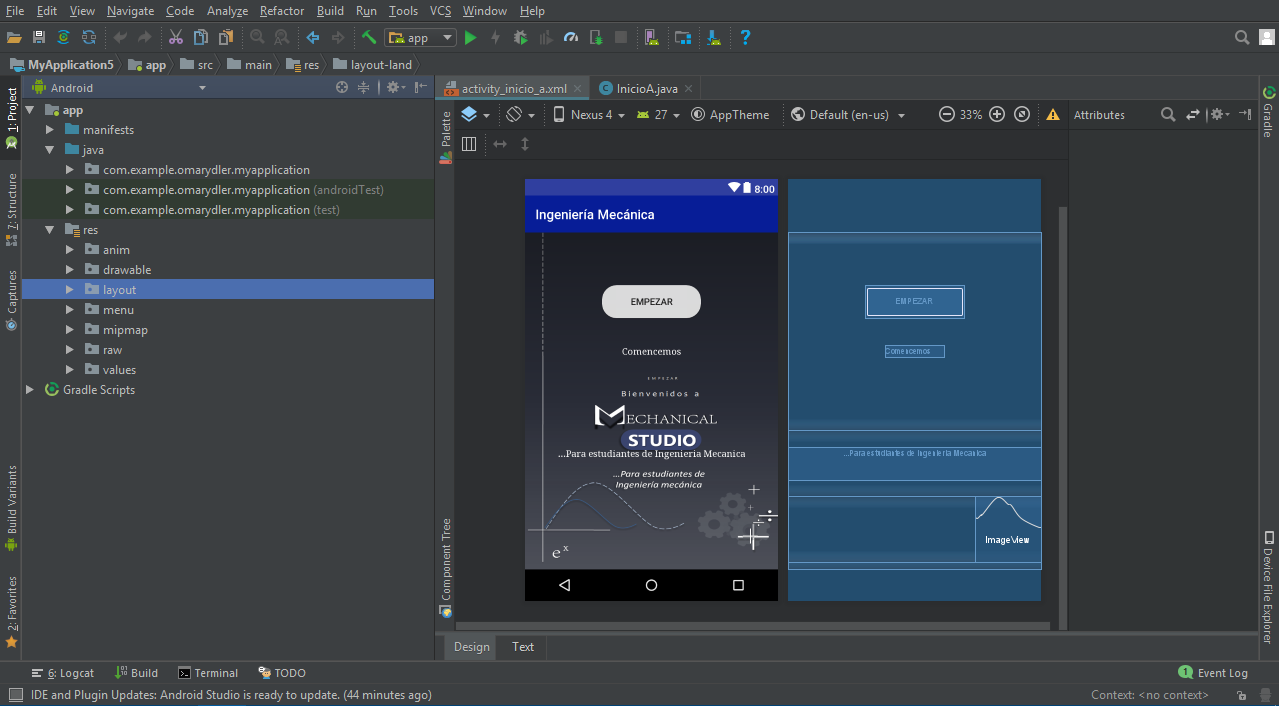Open the Android project view dropdown
Viewport: 1279px width, 706px height.
coord(120,88)
